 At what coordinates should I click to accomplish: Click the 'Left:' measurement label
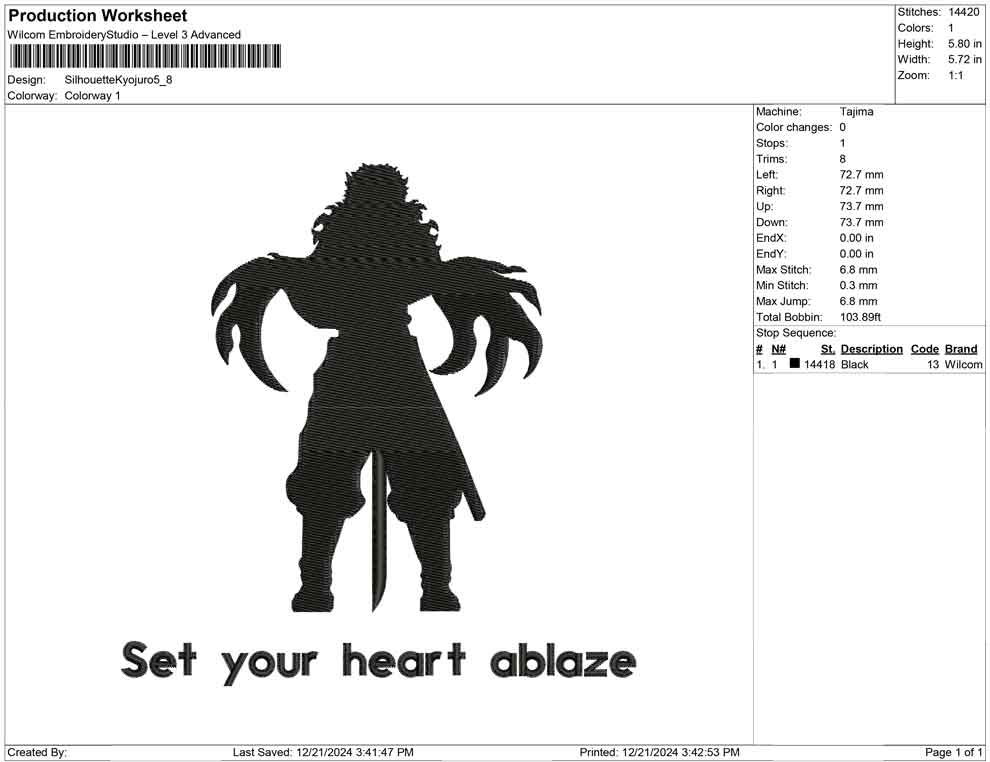[x=767, y=175]
